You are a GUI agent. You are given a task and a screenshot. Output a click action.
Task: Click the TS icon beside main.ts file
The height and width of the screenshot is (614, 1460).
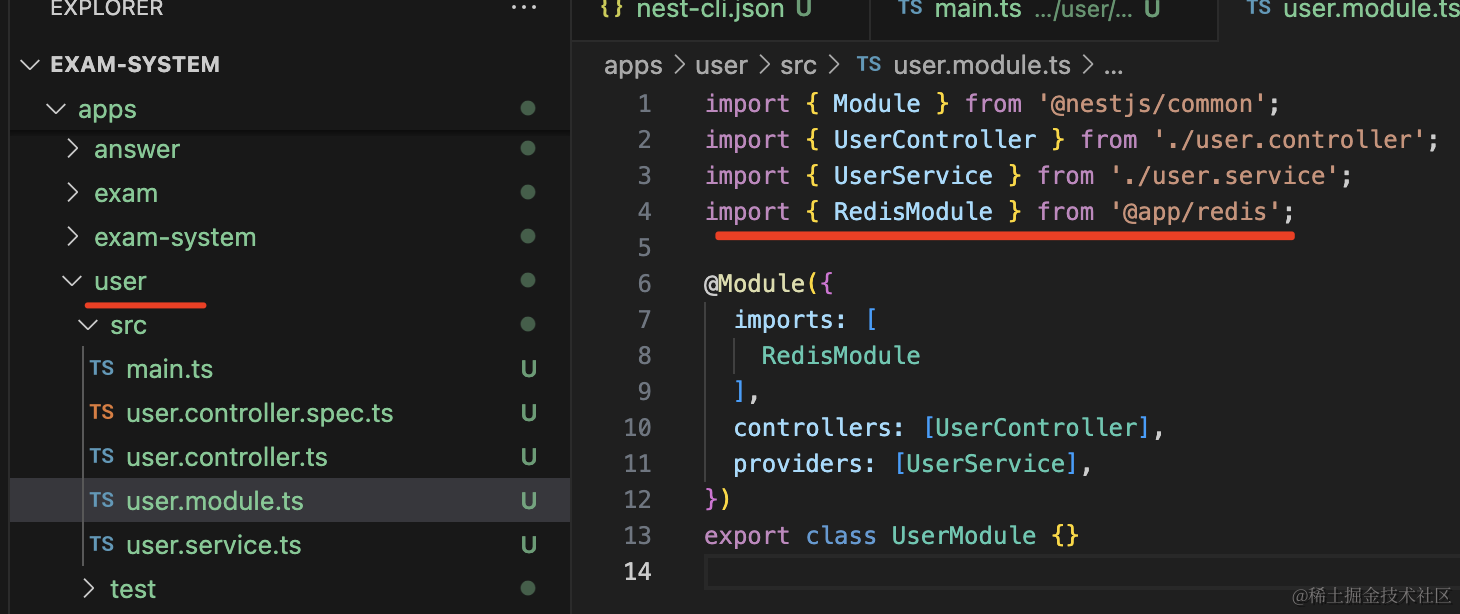(x=102, y=368)
